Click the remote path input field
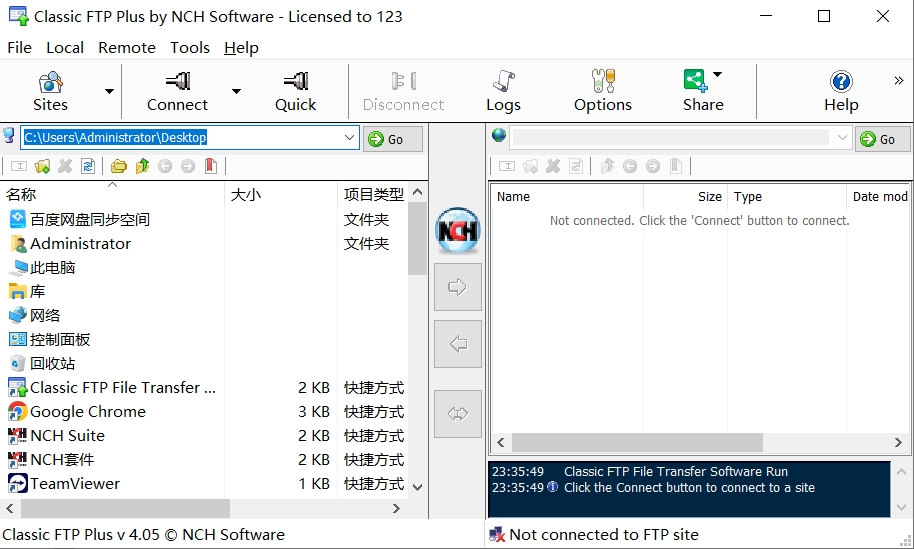The image size is (914, 549). coord(670,138)
